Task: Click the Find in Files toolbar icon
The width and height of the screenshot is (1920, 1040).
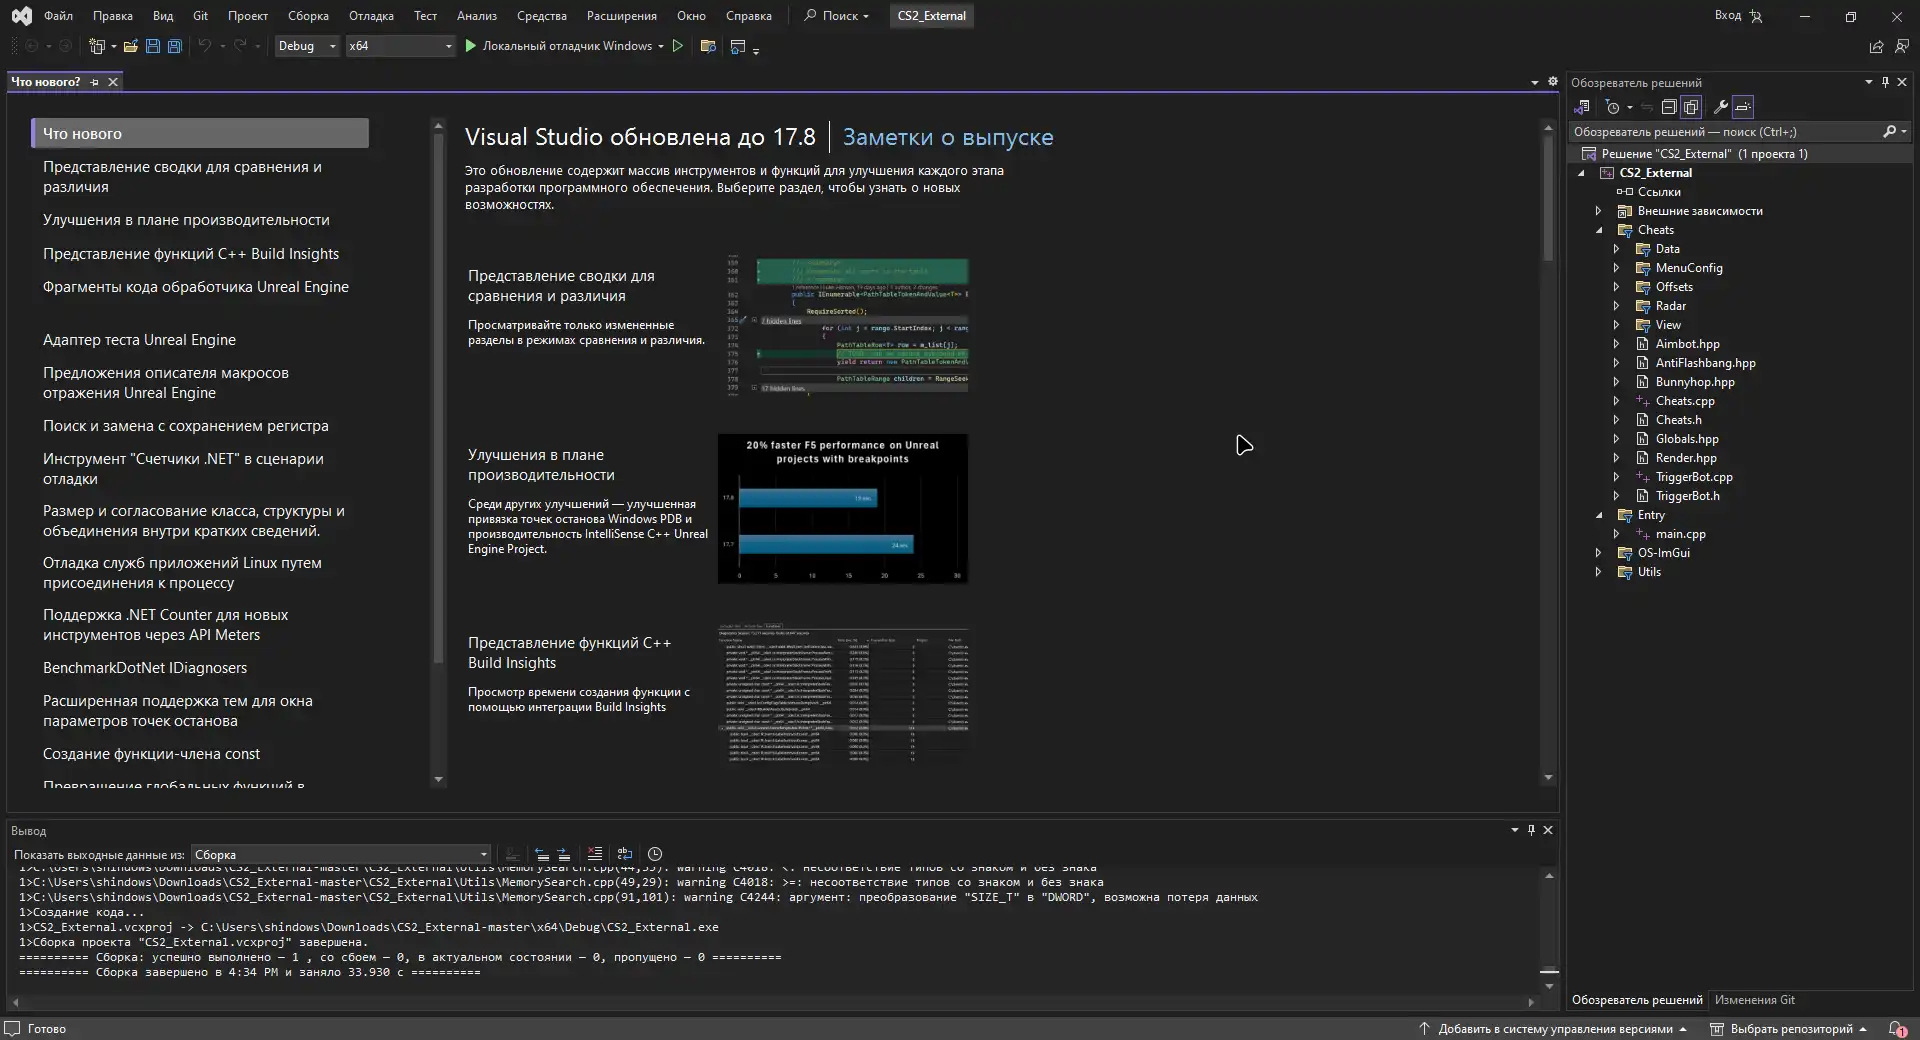Action: tap(708, 46)
